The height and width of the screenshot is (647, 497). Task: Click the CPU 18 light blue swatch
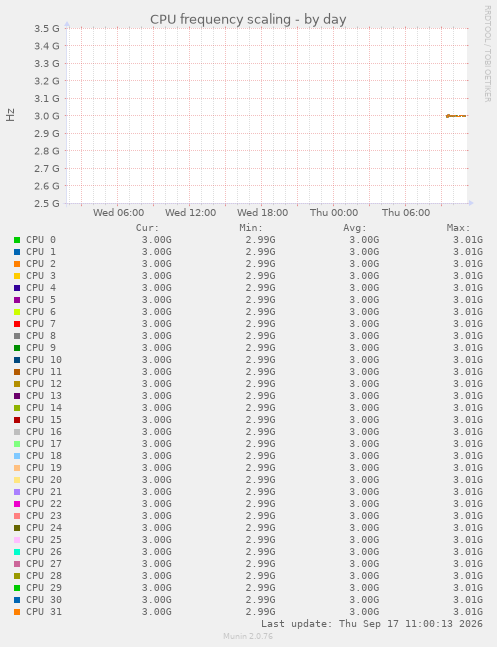pyautogui.click(x=17, y=456)
